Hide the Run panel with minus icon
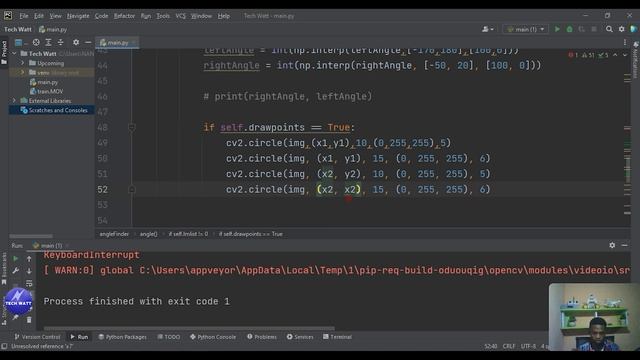 624,245
